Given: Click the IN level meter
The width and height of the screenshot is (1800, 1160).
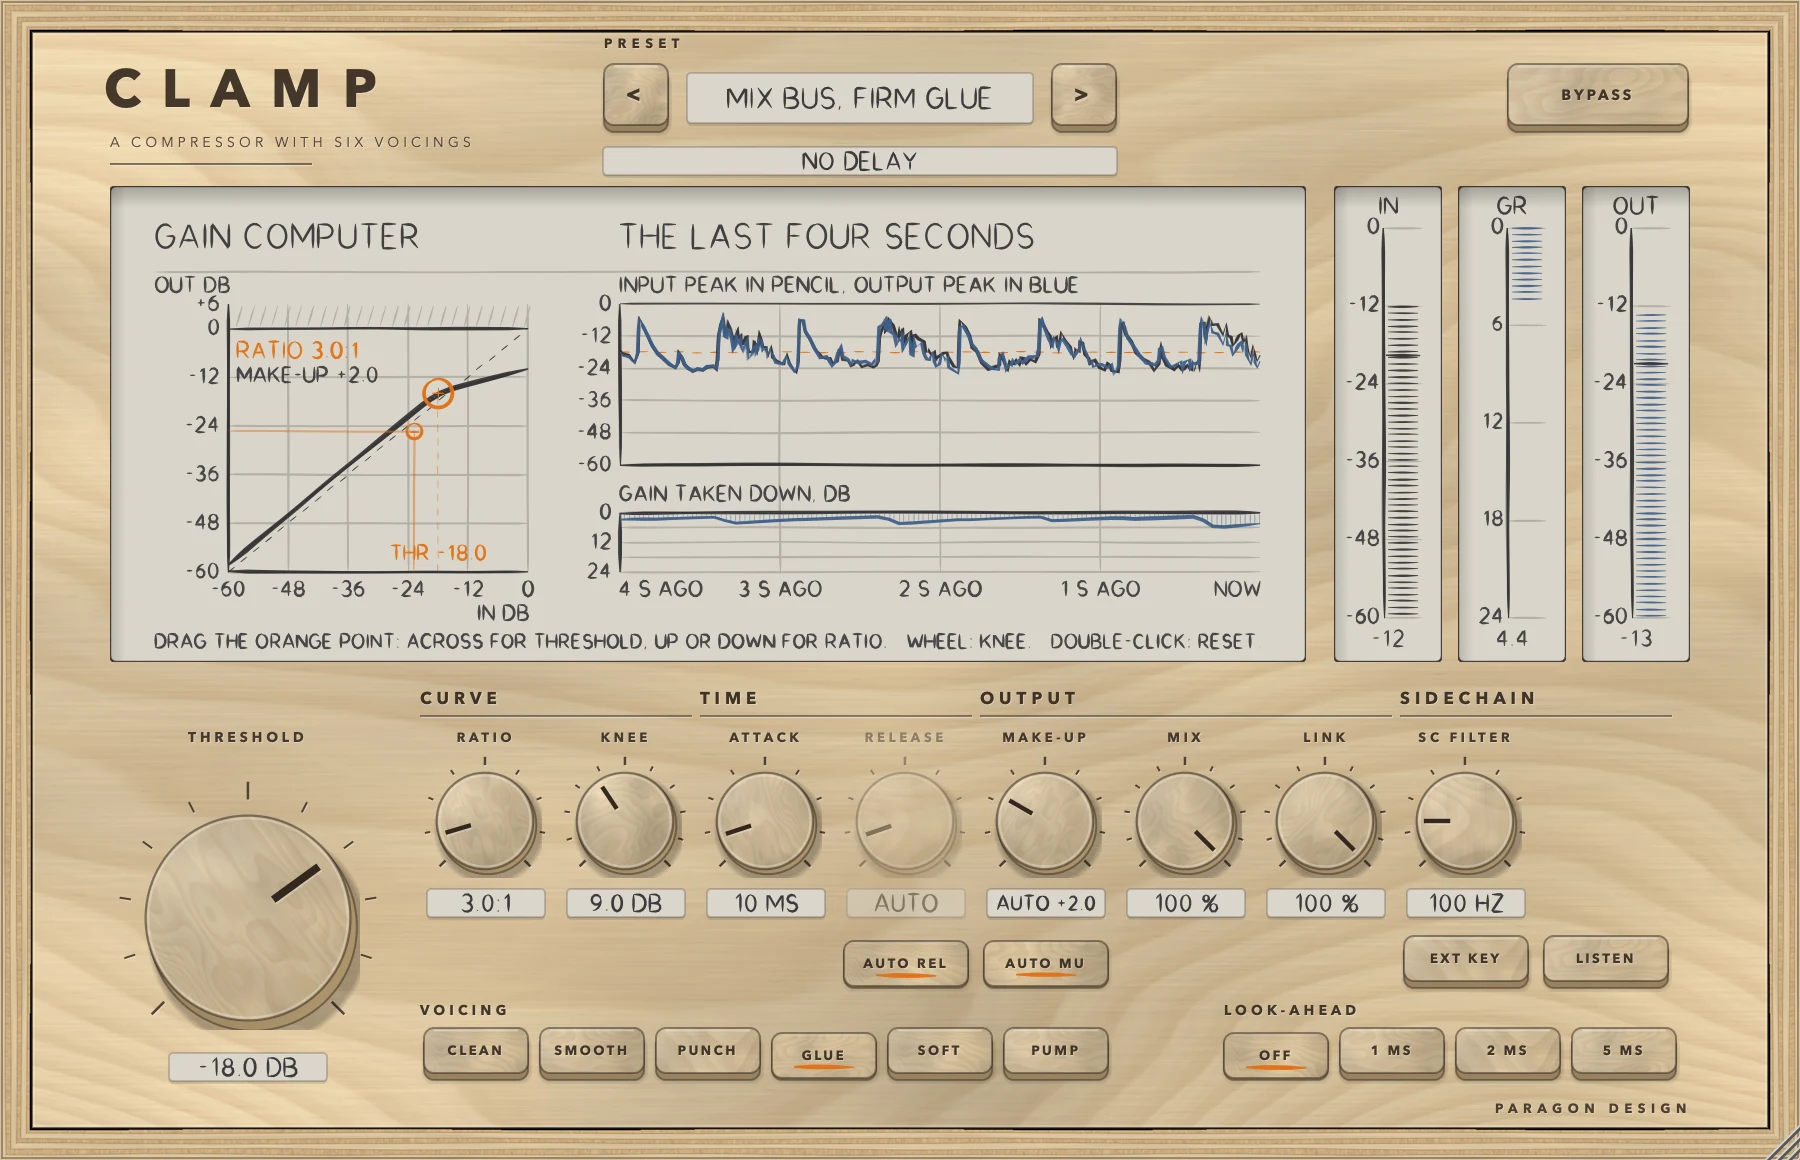Looking at the screenshot, I should 1388,424.
